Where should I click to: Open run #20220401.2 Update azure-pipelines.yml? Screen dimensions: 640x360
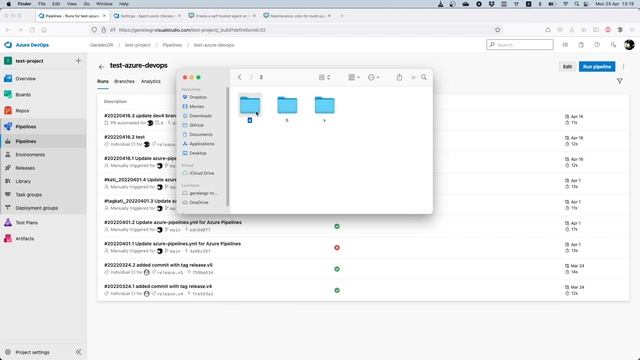tap(173, 222)
